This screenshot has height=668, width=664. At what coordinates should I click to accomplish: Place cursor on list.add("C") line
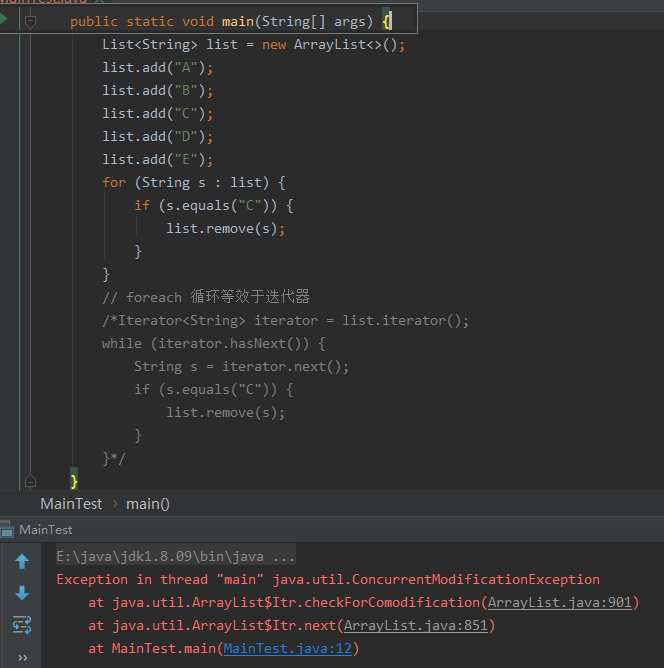(x=158, y=113)
